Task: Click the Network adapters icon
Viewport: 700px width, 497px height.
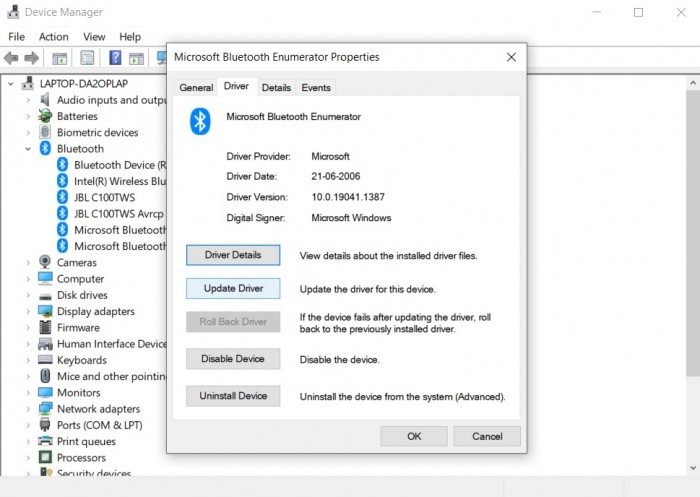Action: tap(45, 409)
